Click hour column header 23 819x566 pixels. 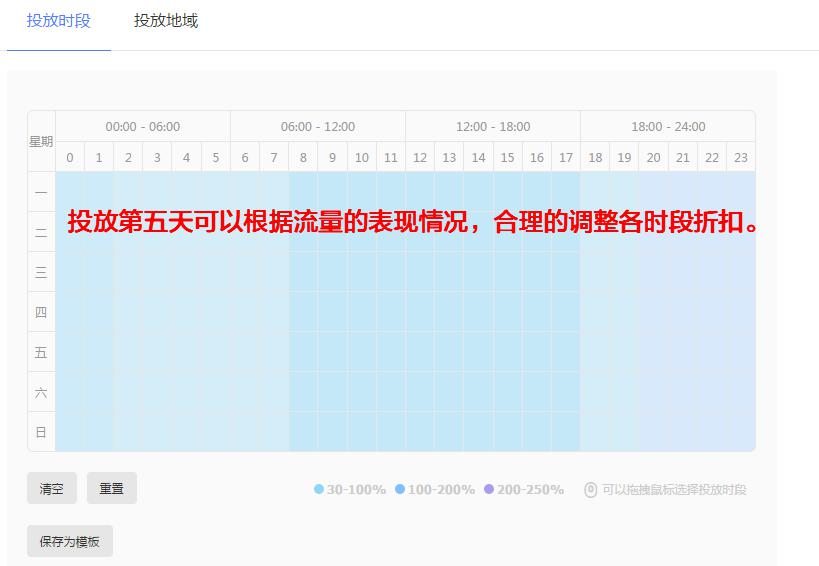pos(741,157)
